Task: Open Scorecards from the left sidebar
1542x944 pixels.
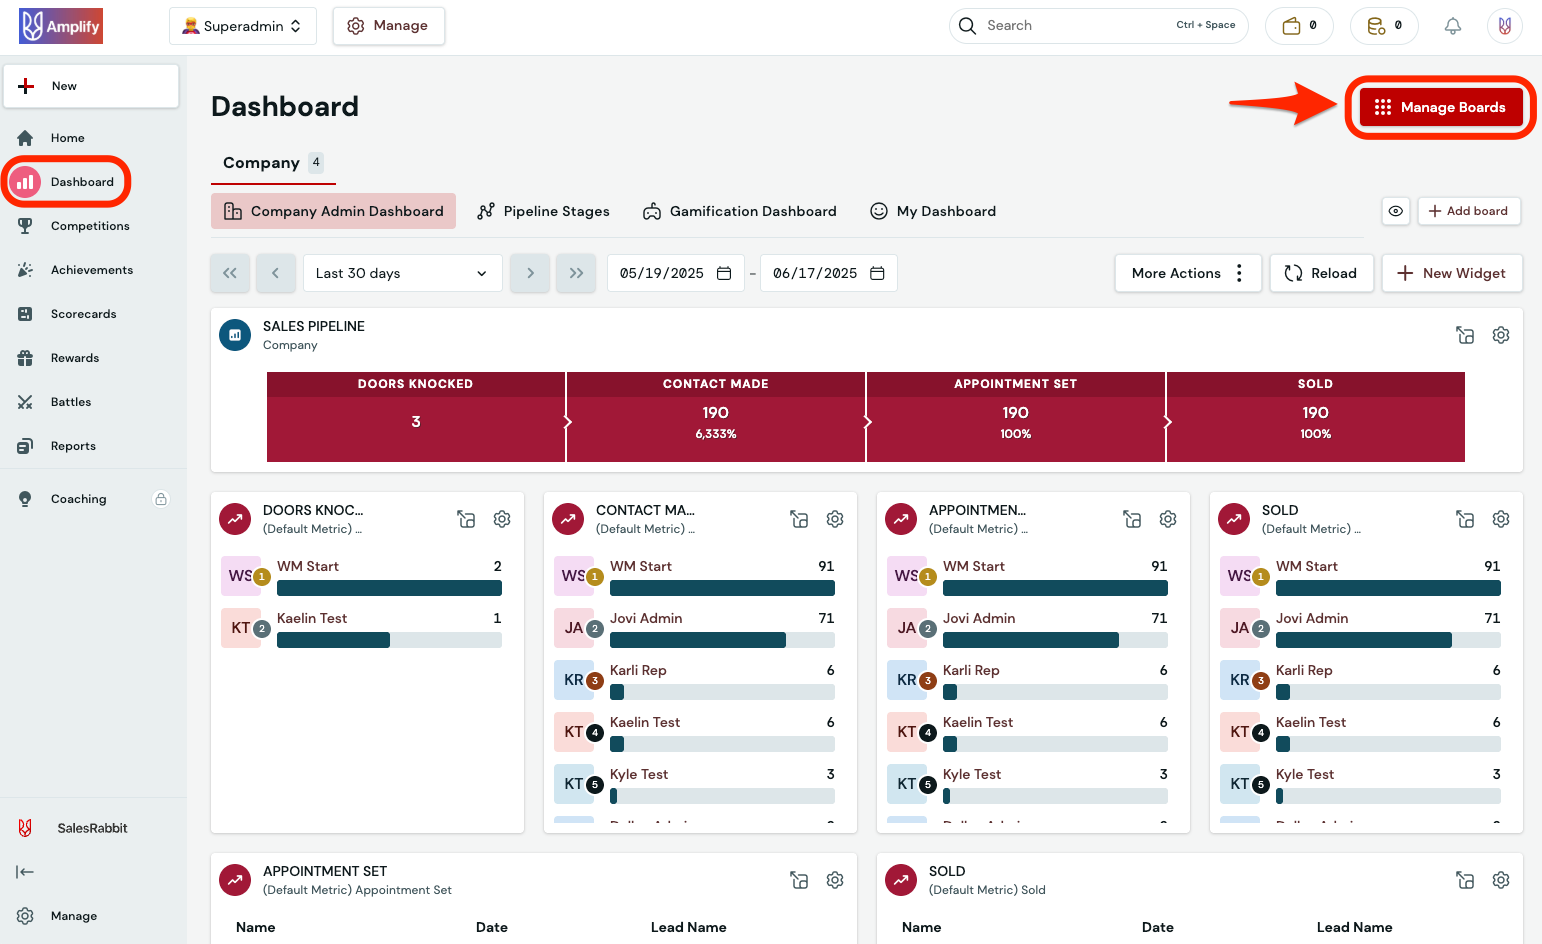Action: click(x=25, y=313)
